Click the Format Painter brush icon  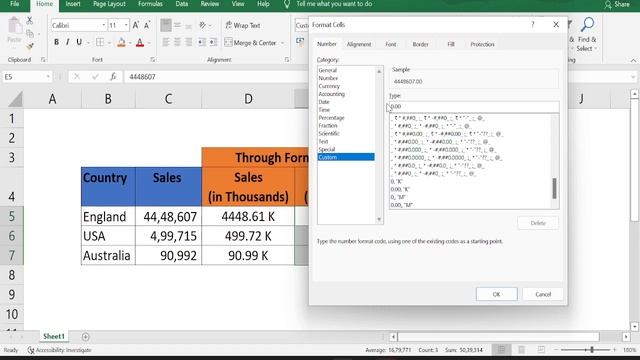[30, 46]
